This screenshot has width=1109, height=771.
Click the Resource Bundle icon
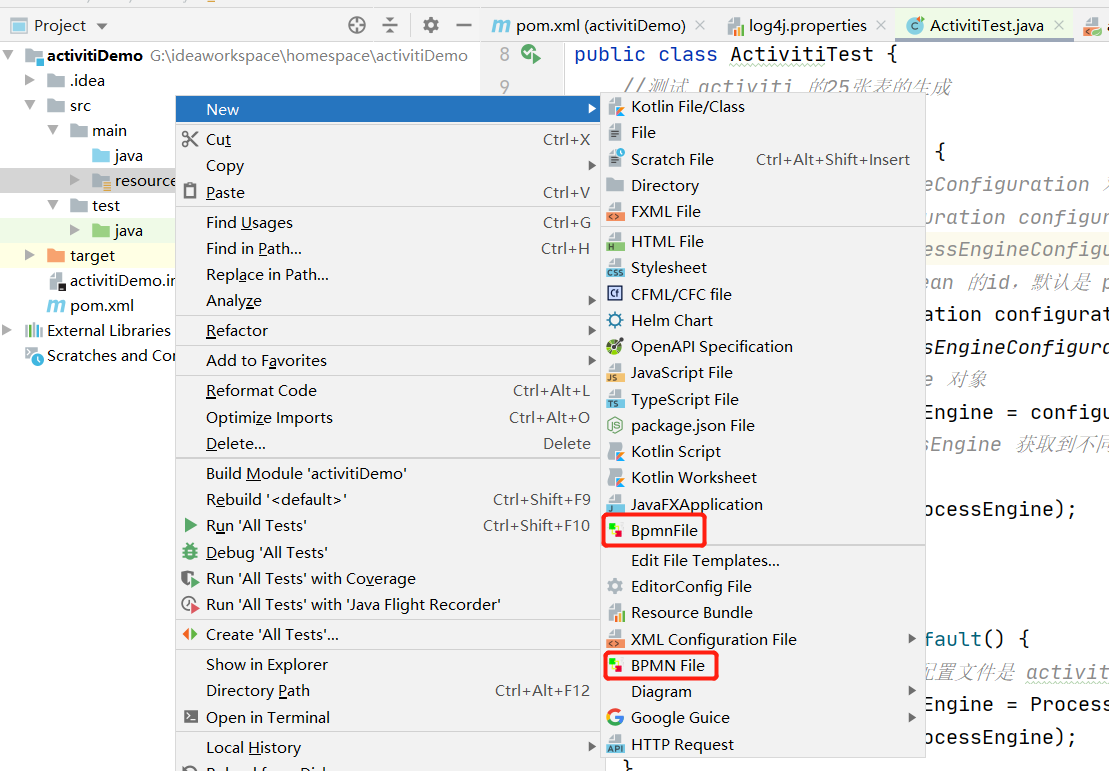pos(616,613)
